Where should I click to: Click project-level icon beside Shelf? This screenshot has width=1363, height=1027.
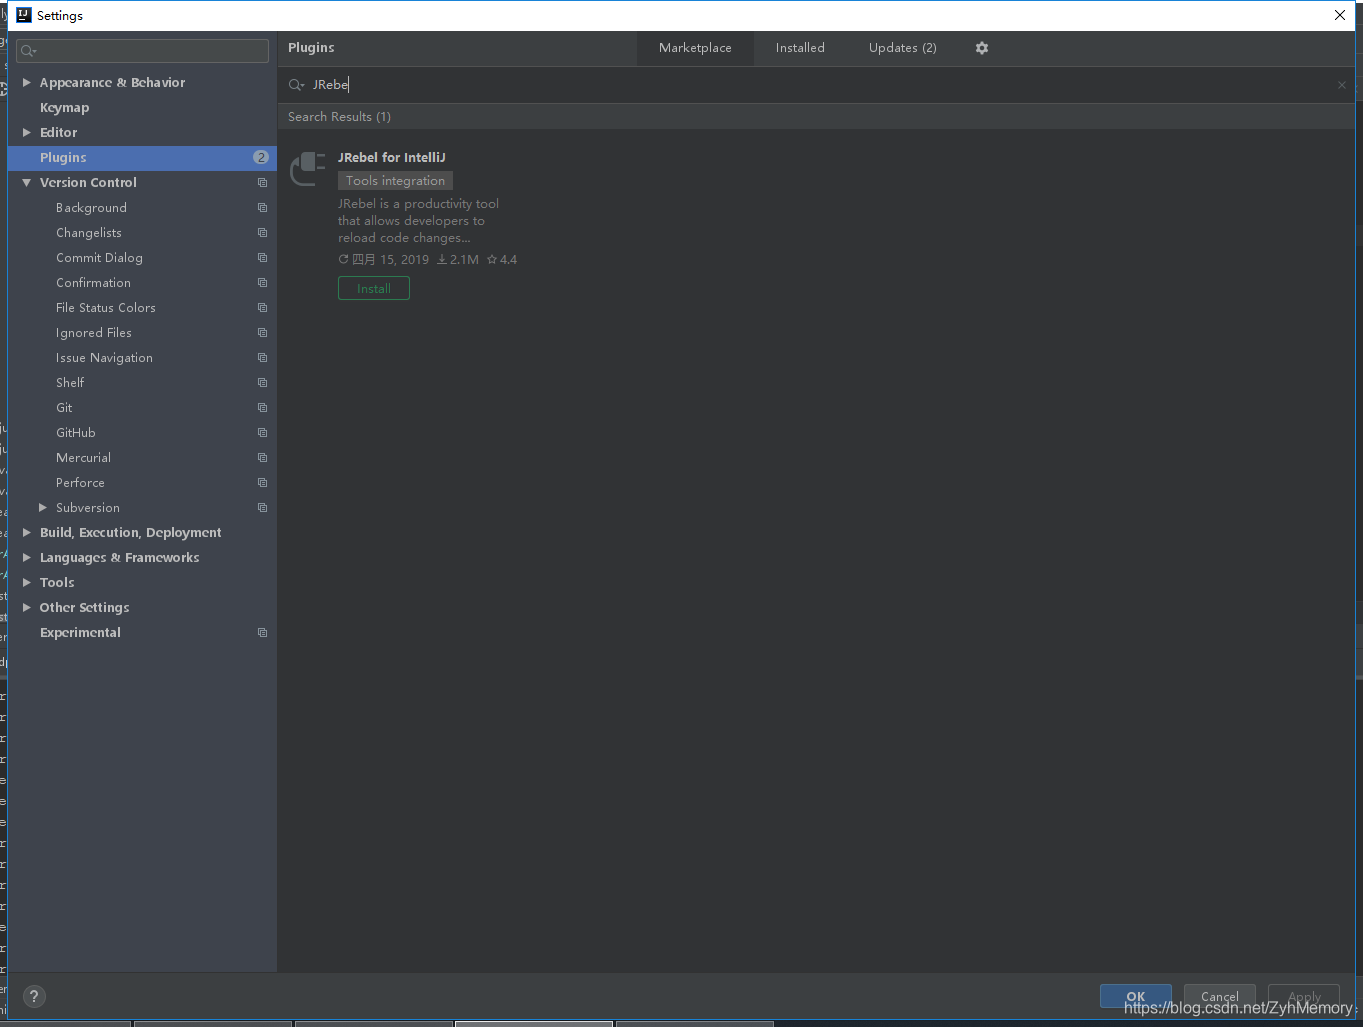[262, 383]
